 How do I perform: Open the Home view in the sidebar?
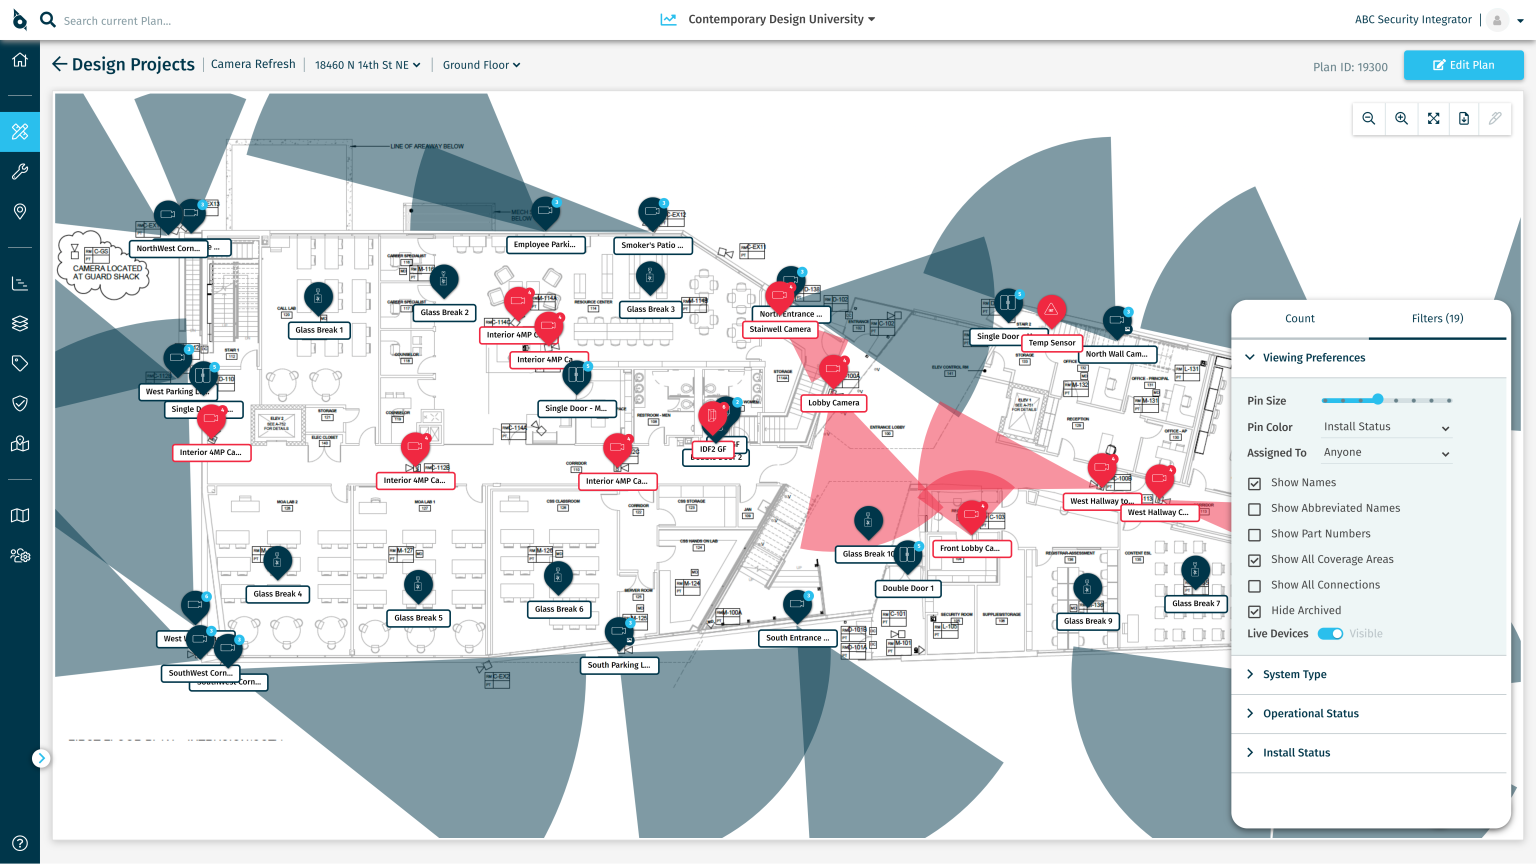19,60
